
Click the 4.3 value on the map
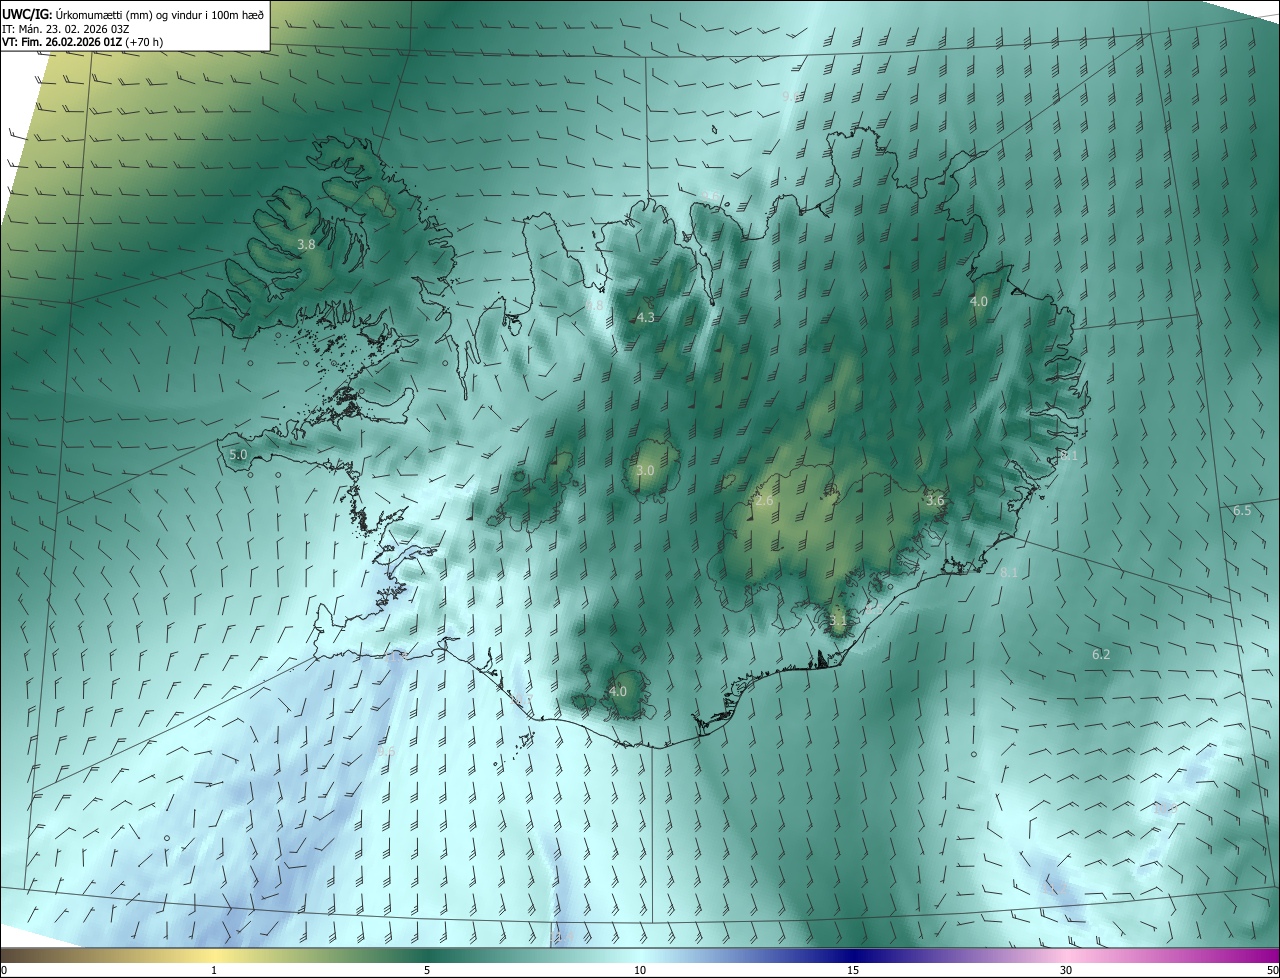pos(645,318)
